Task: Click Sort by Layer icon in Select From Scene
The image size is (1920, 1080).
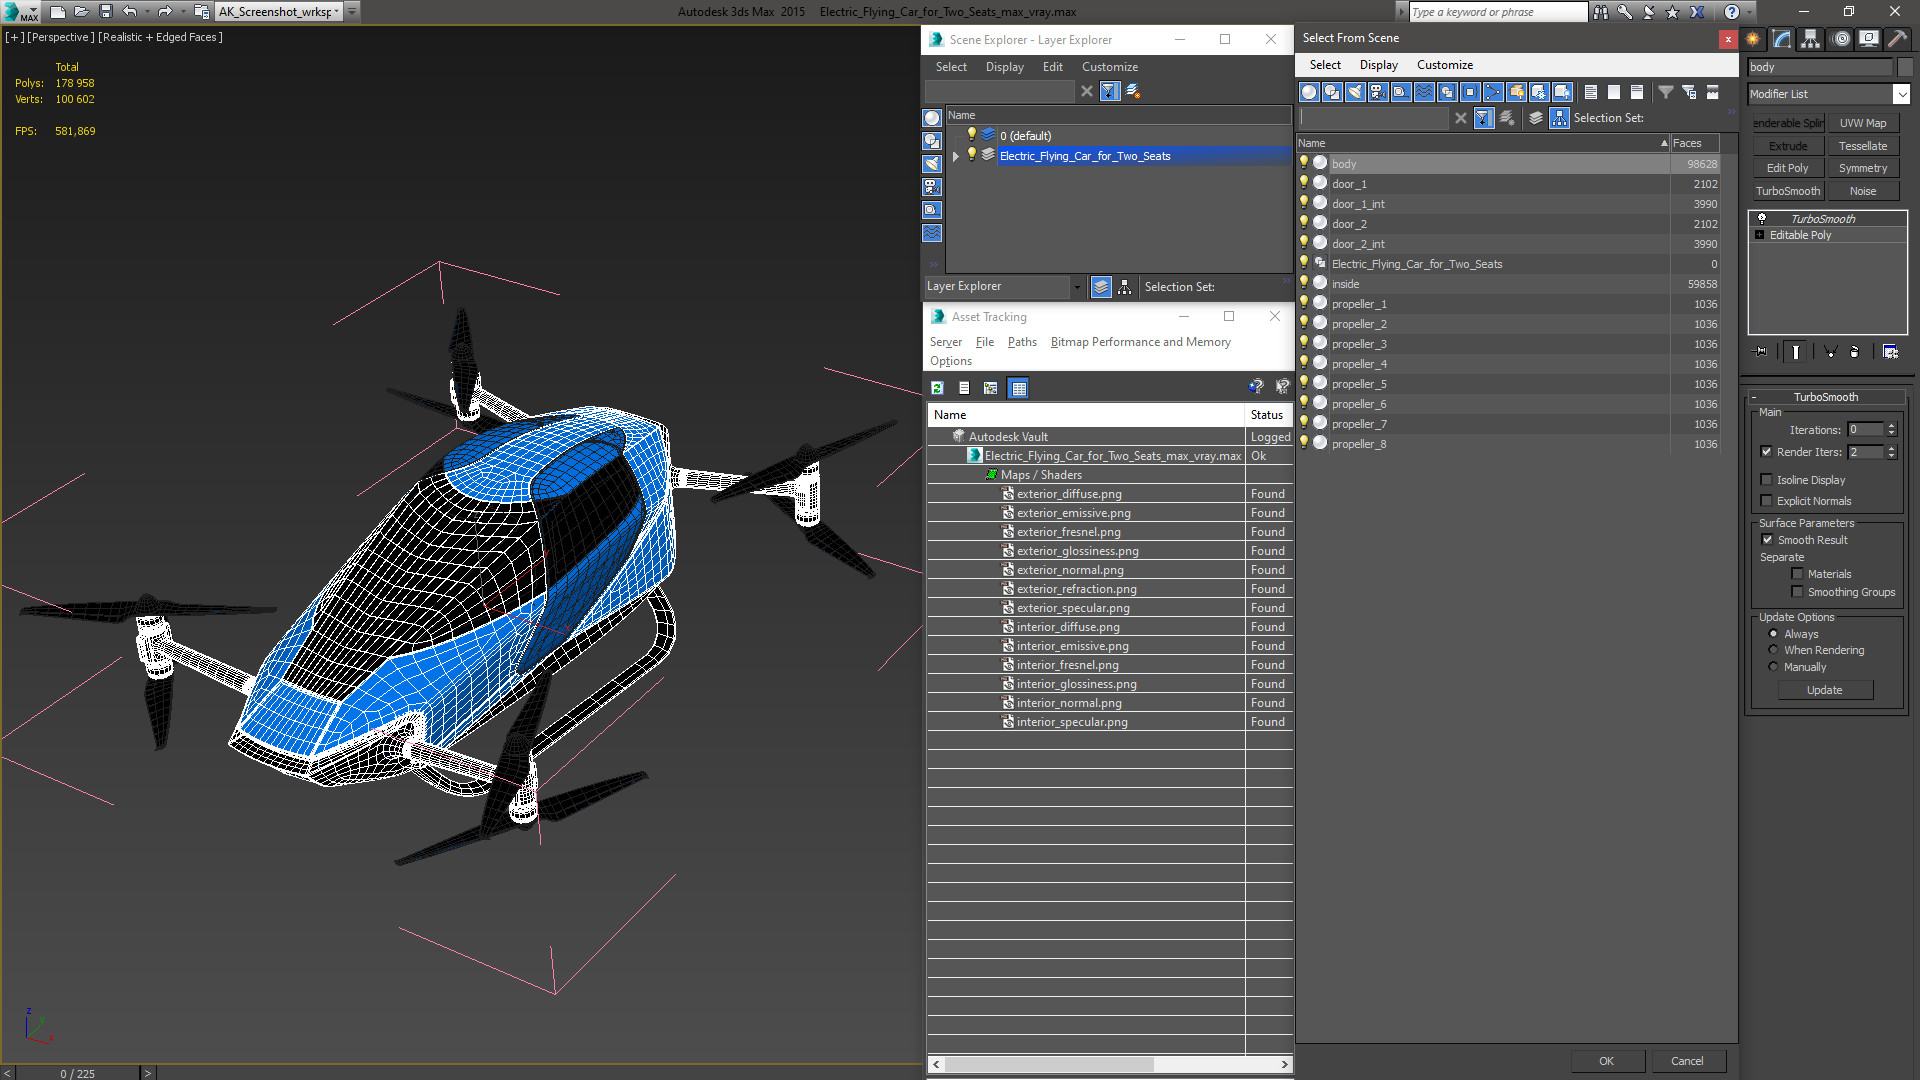Action: tap(1536, 118)
